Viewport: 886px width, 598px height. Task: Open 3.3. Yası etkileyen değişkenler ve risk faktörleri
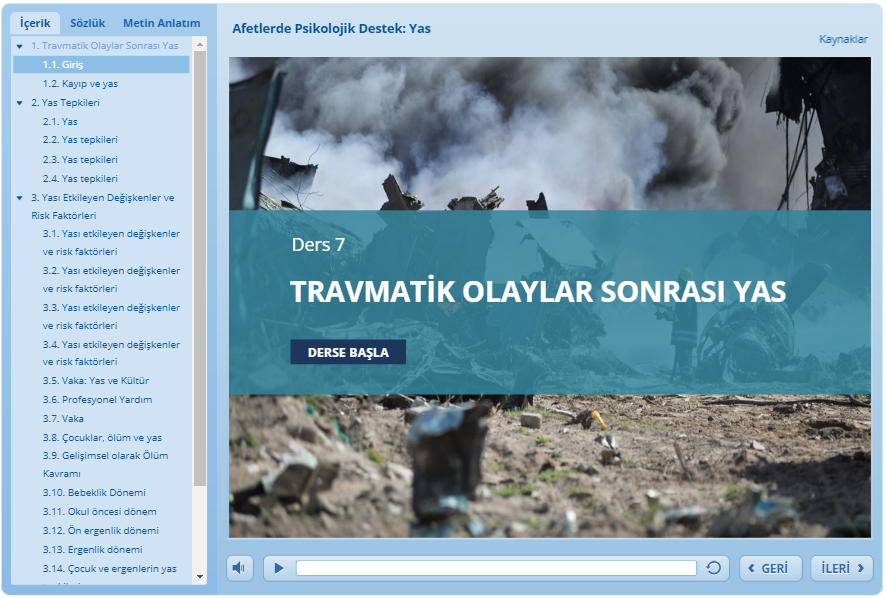click(x=111, y=317)
